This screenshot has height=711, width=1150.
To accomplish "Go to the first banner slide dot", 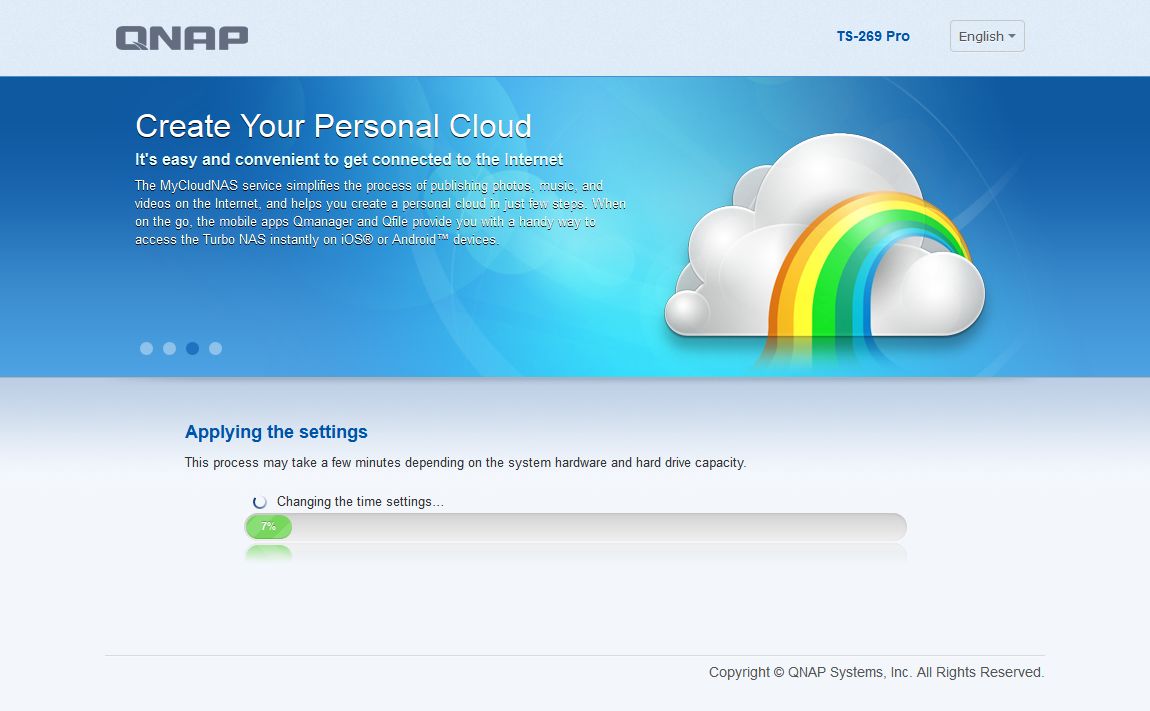I will [x=147, y=349].
